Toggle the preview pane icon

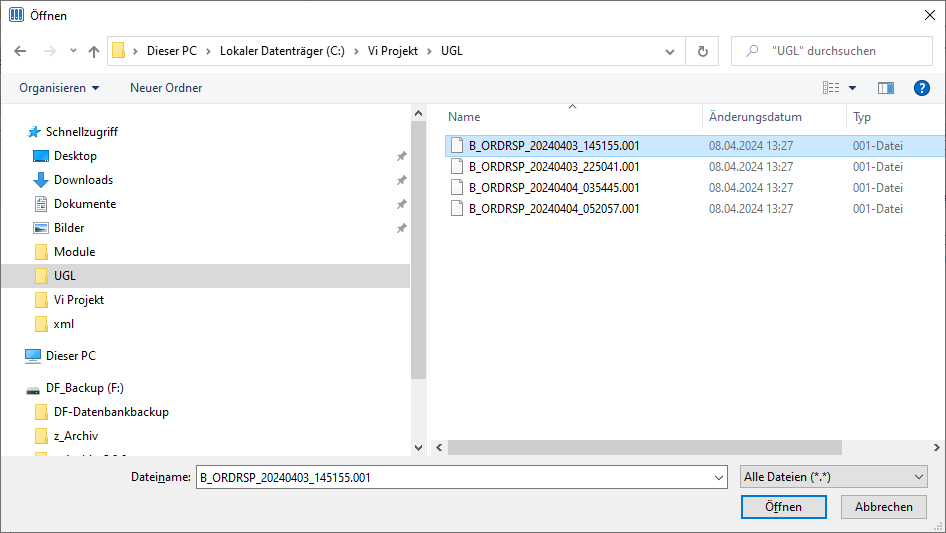pyautogui.click(x=886, y=88)
